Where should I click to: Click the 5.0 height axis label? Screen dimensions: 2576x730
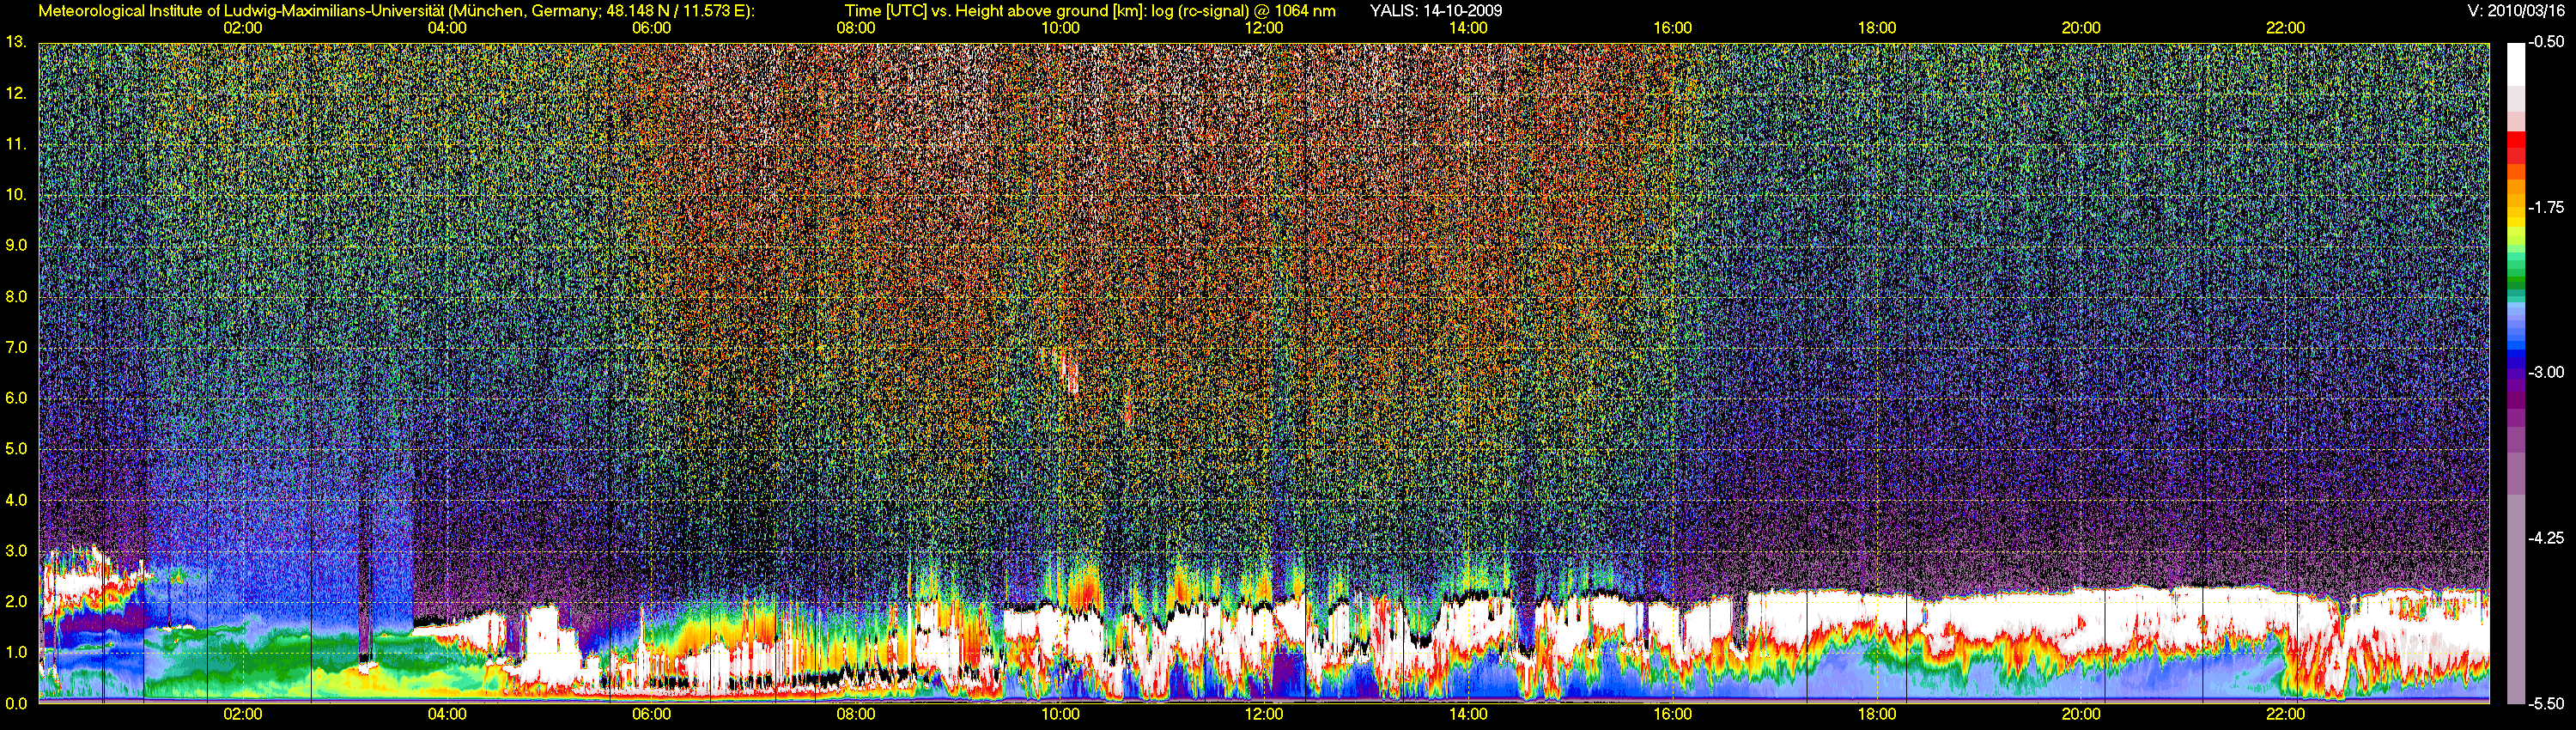point(16,449)
